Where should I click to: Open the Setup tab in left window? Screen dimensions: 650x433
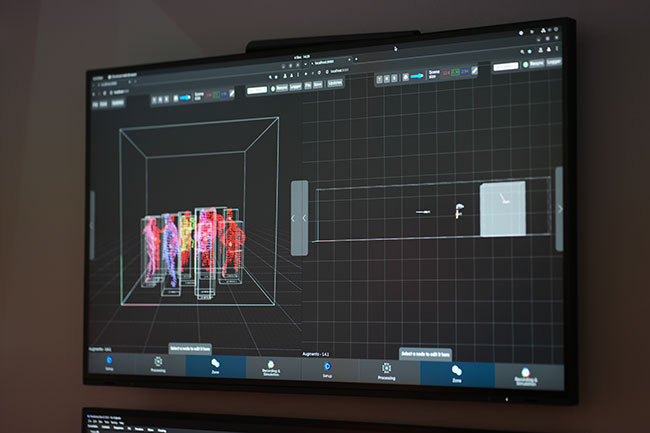click(109, 365)
